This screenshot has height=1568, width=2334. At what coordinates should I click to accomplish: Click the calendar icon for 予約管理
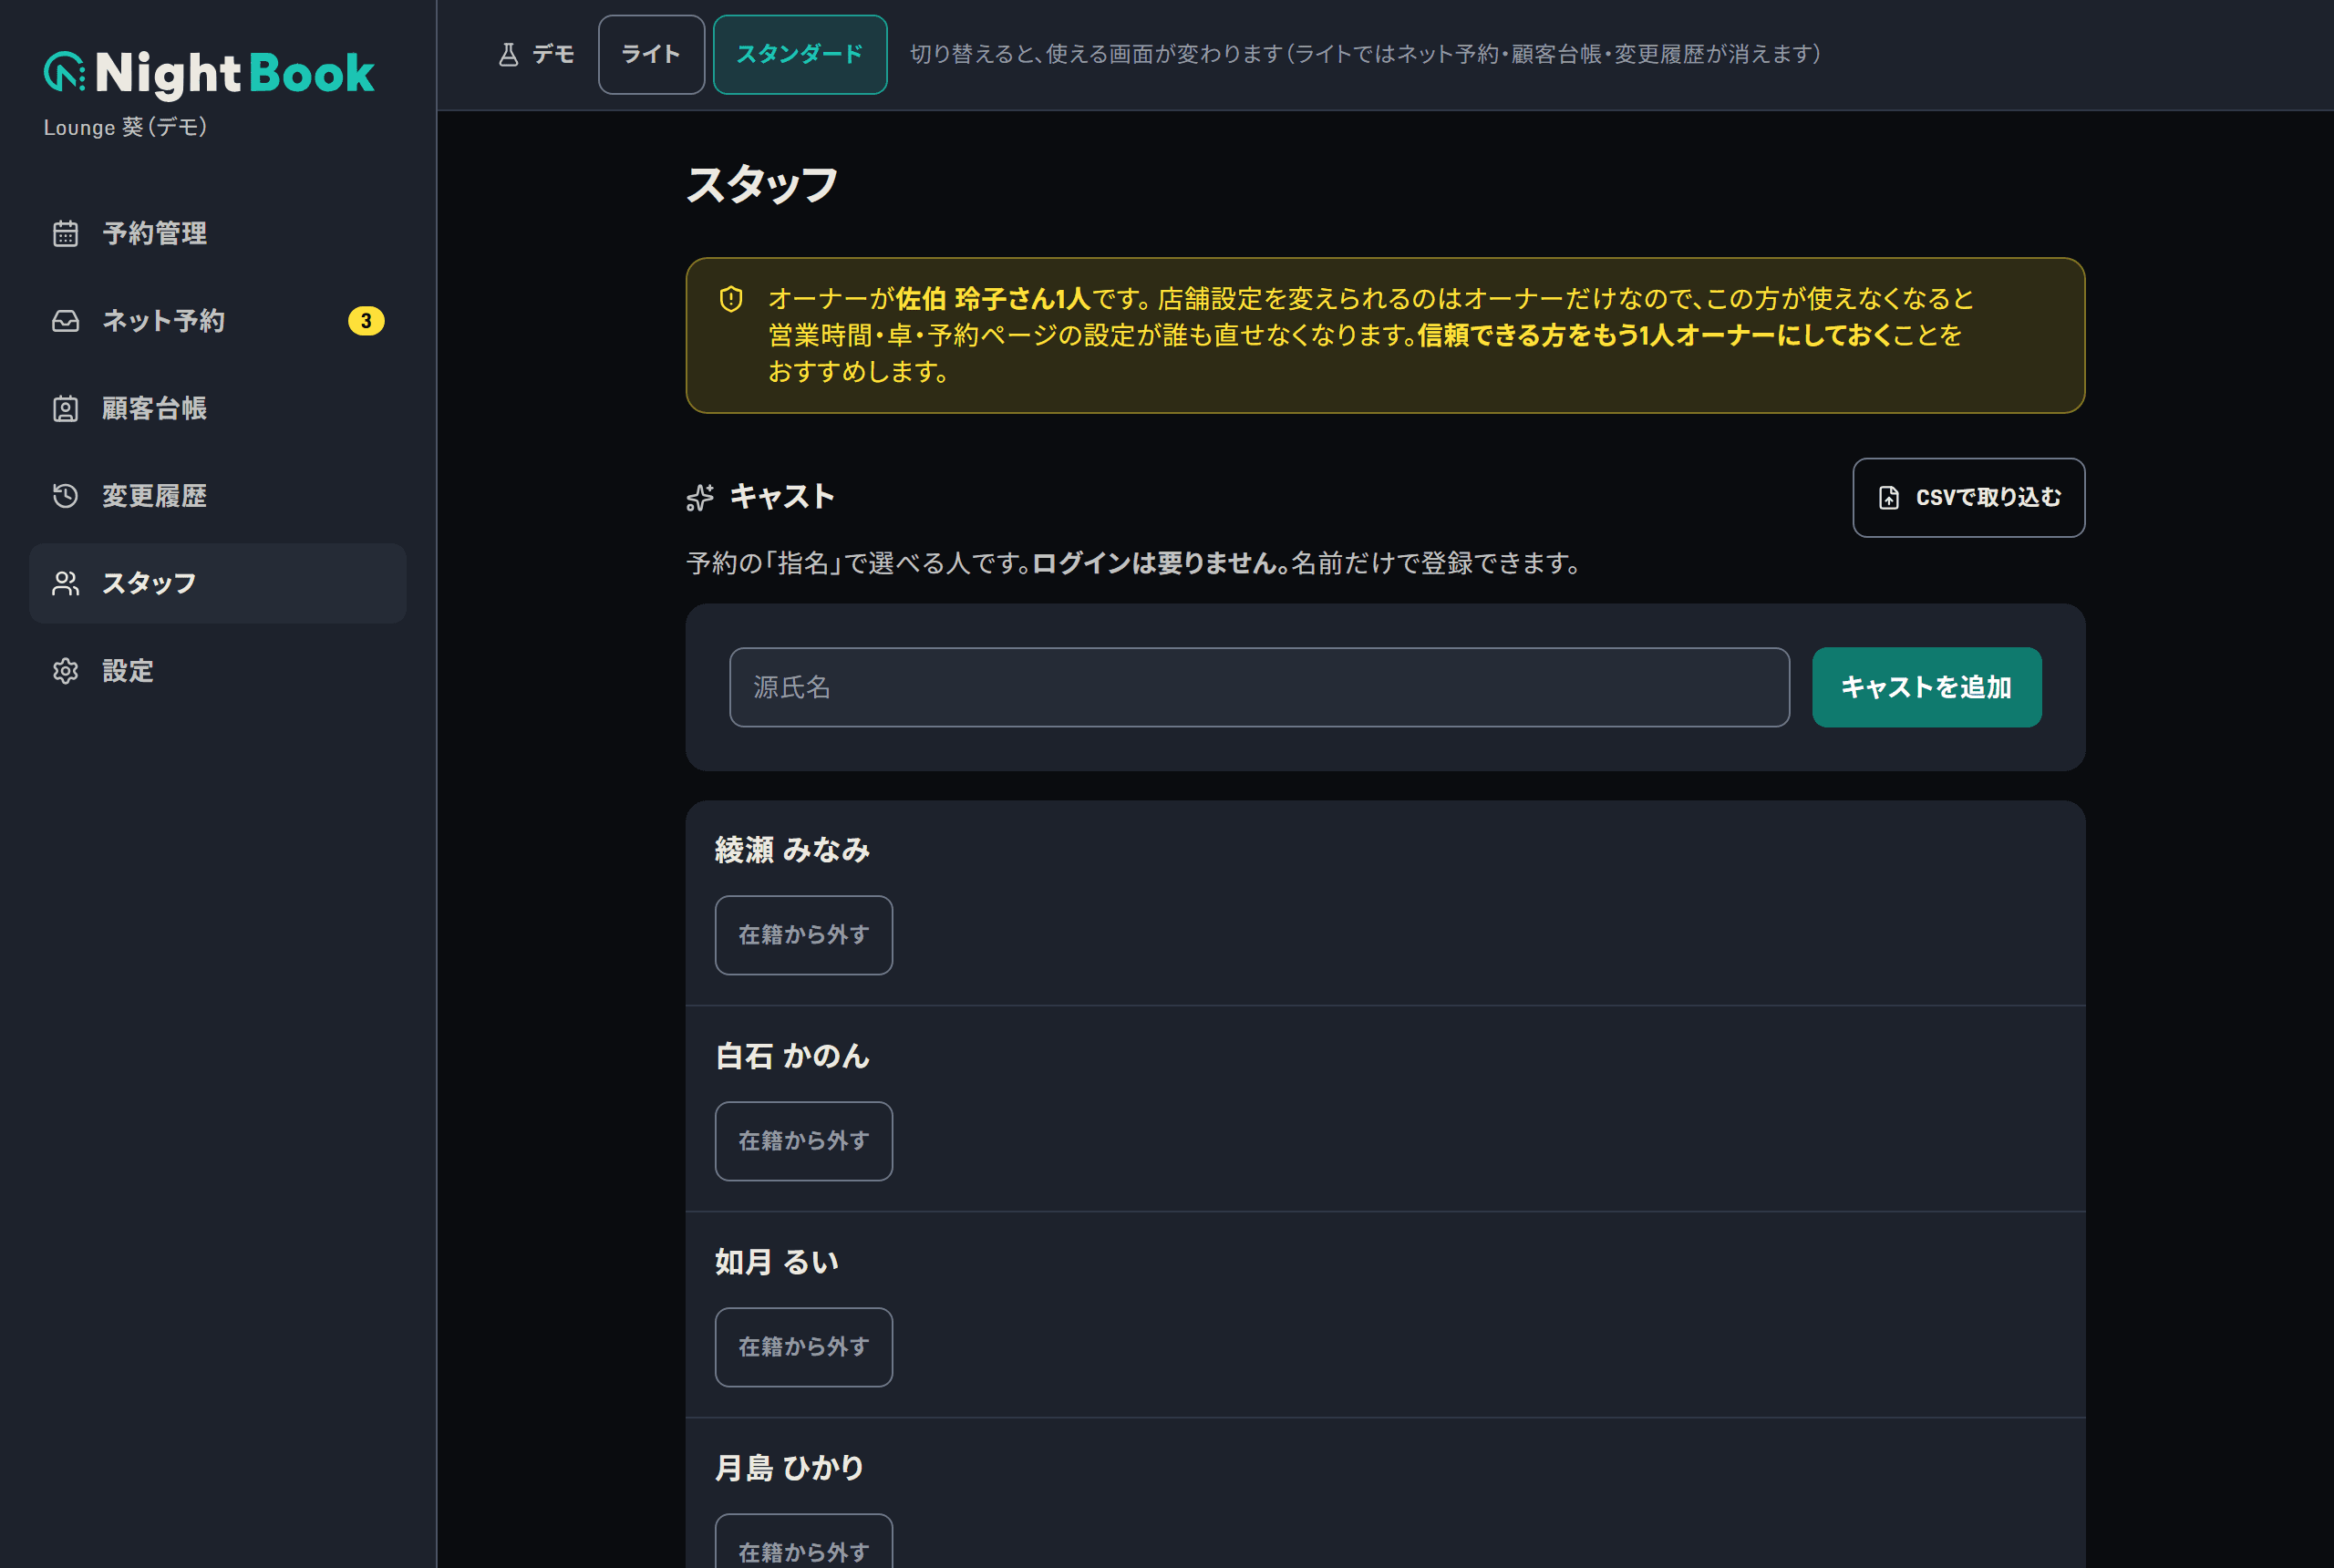(65, 233)
